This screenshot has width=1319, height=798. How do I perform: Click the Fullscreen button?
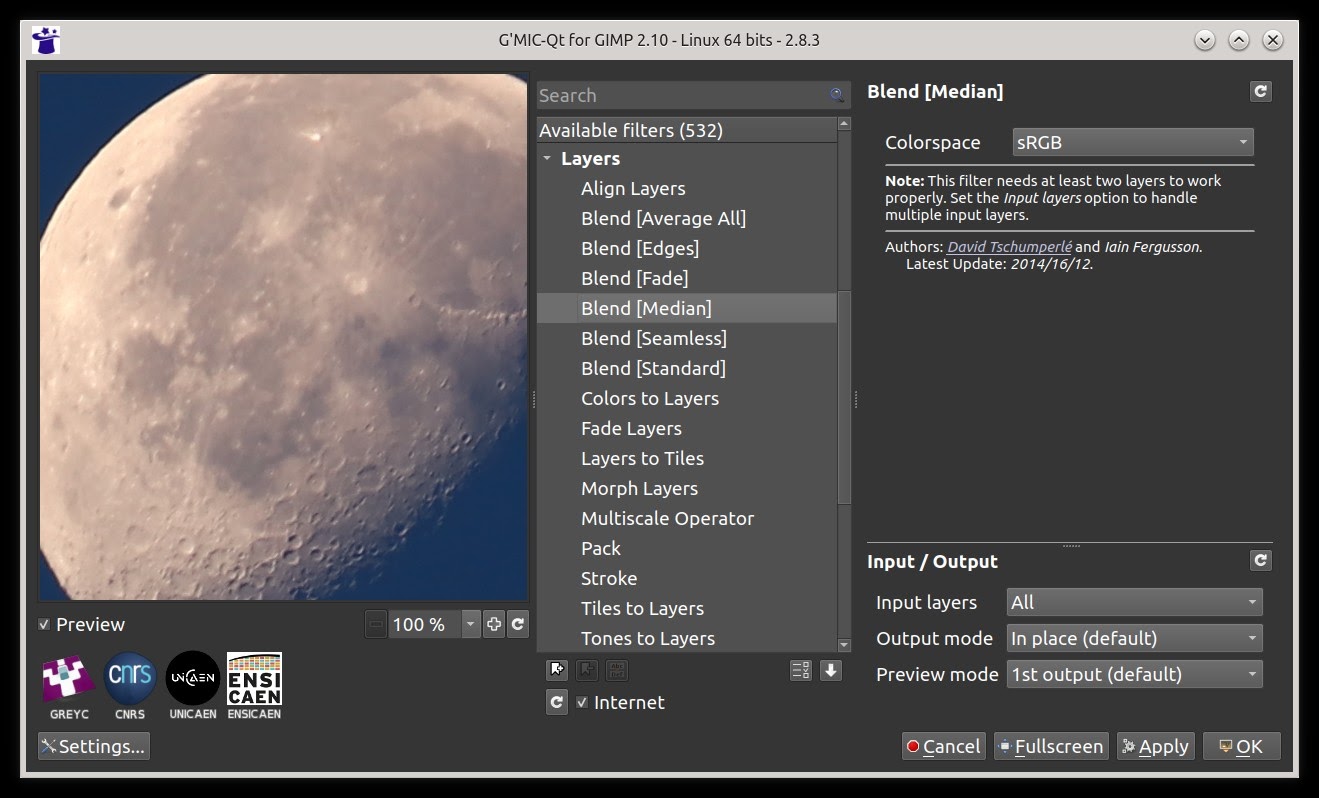(x=1050, y=746)
